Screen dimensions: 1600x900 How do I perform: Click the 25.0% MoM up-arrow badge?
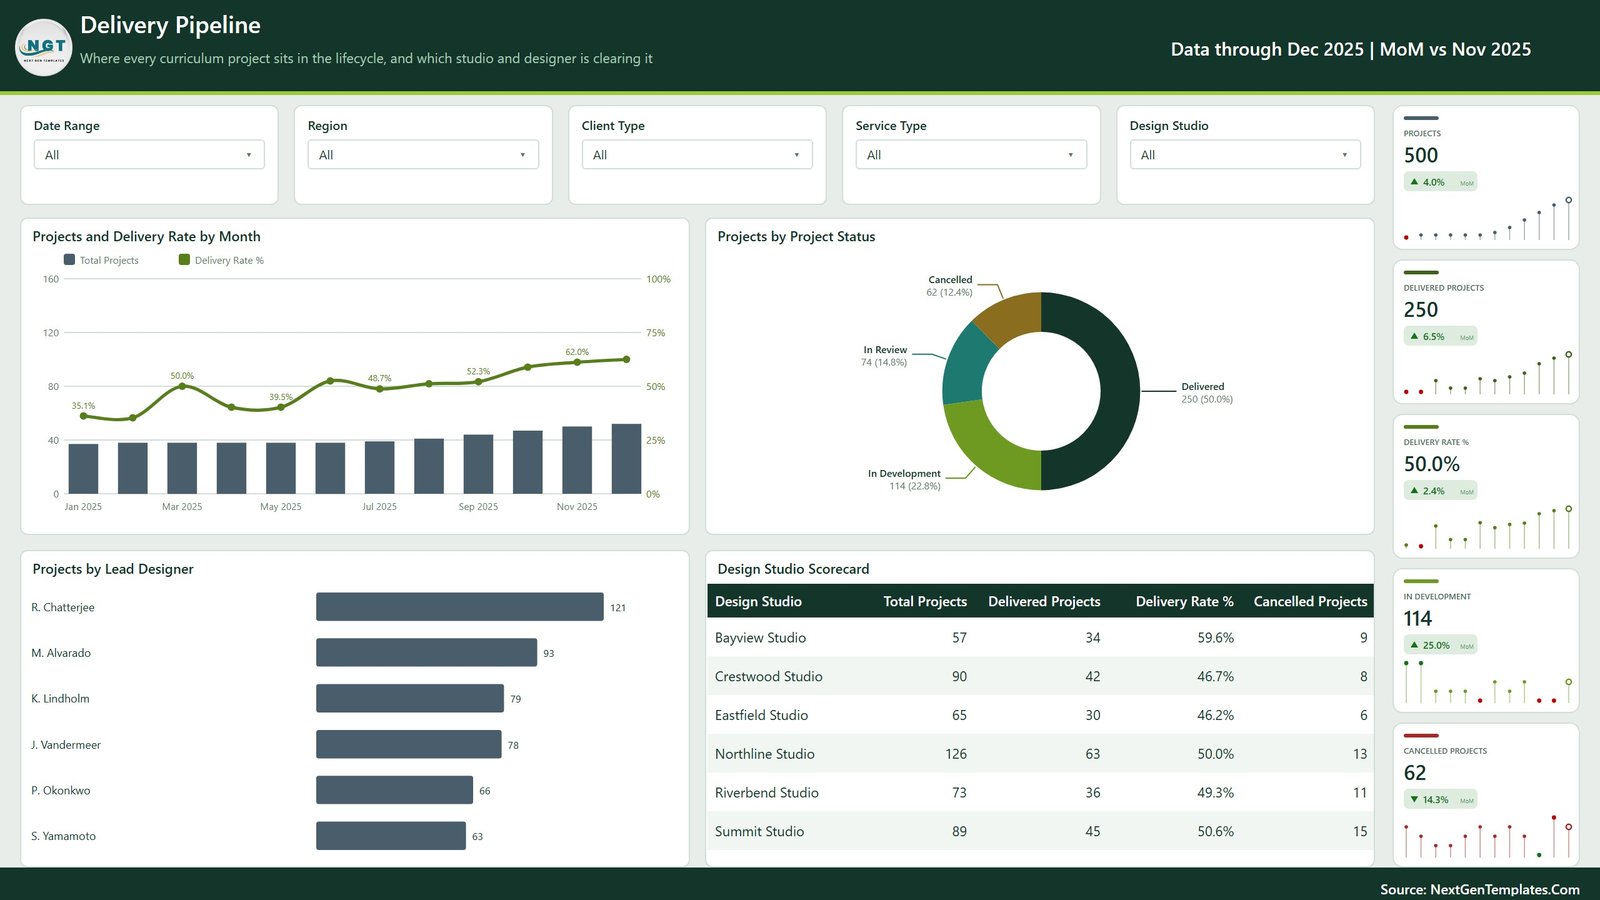coord(1441,646)
